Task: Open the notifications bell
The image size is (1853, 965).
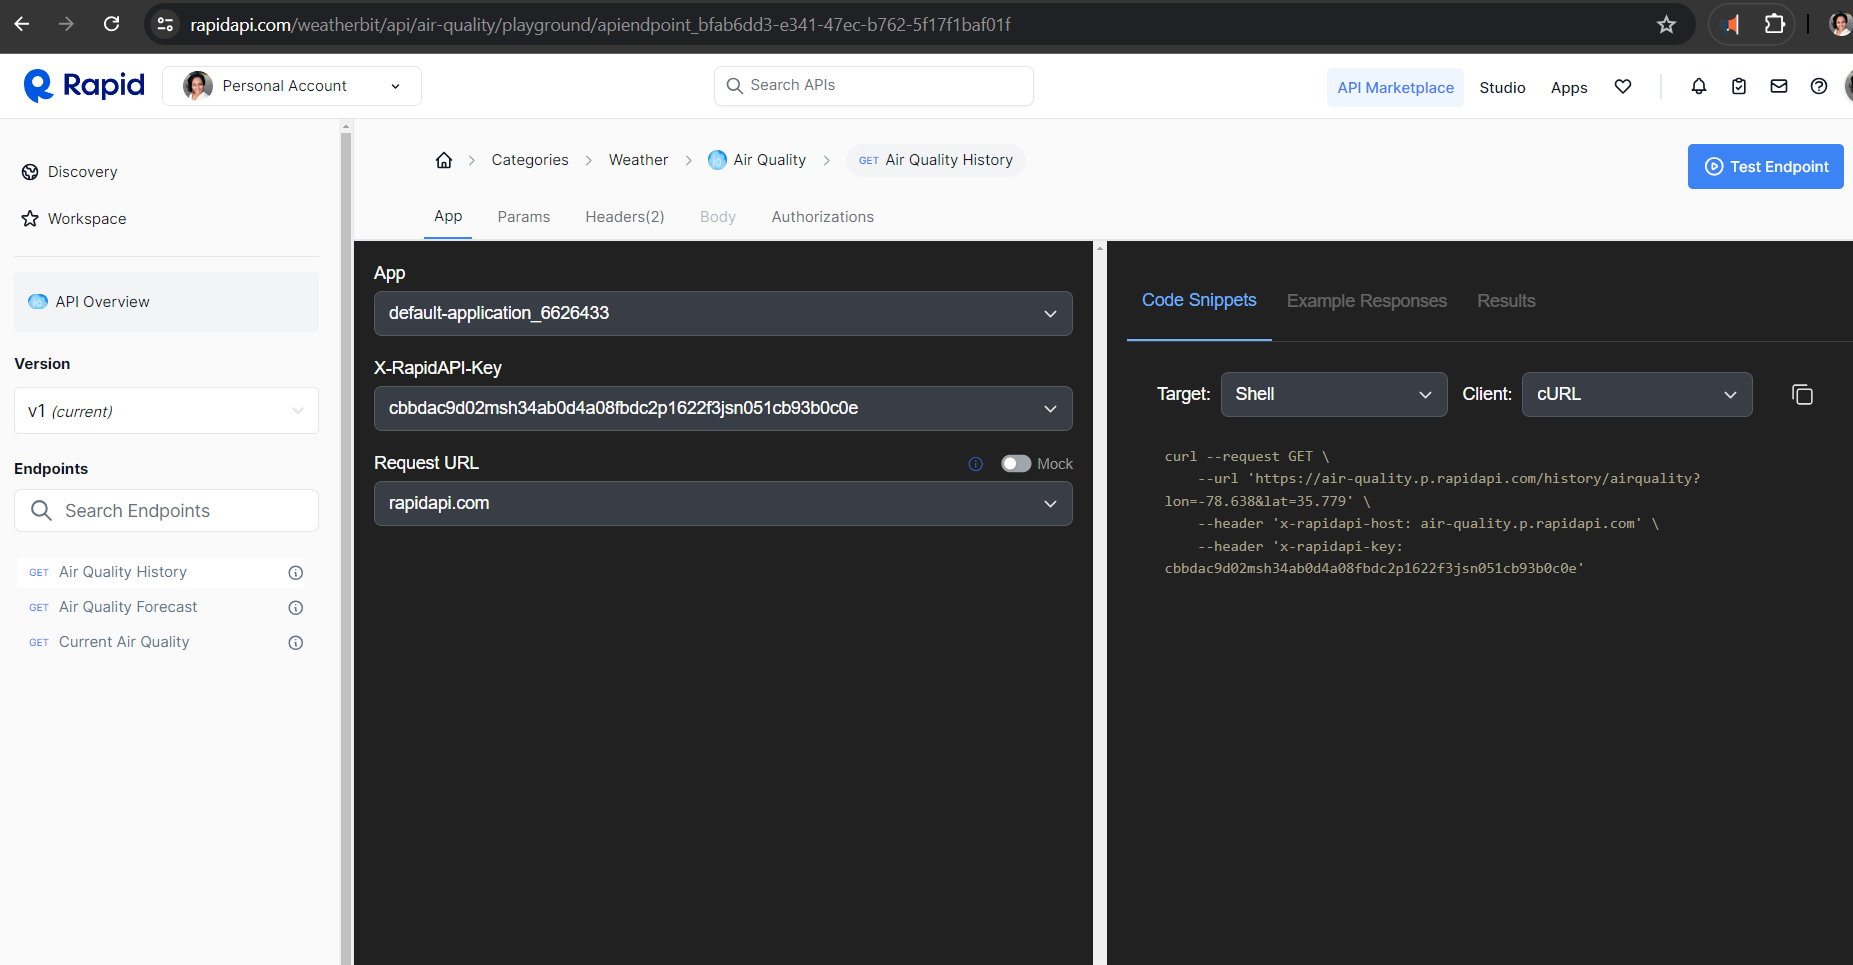Action: tap(1699, 87)
